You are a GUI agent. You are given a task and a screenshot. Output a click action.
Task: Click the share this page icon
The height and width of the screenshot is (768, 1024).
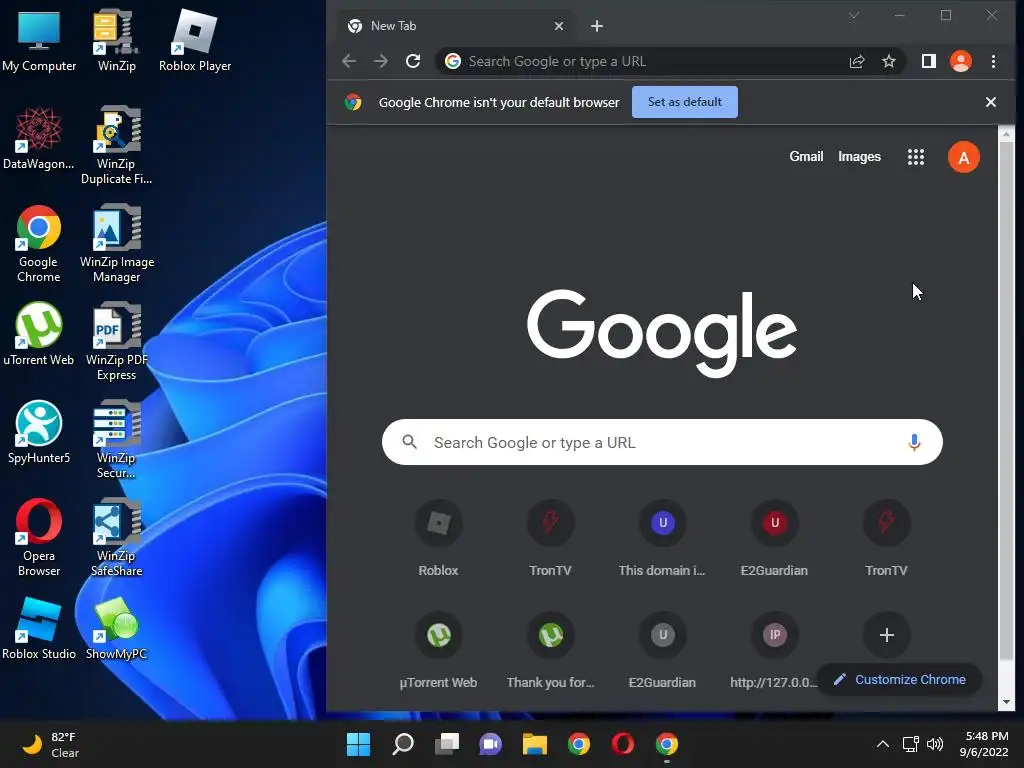pyautogui.click(x=857, y=61)
